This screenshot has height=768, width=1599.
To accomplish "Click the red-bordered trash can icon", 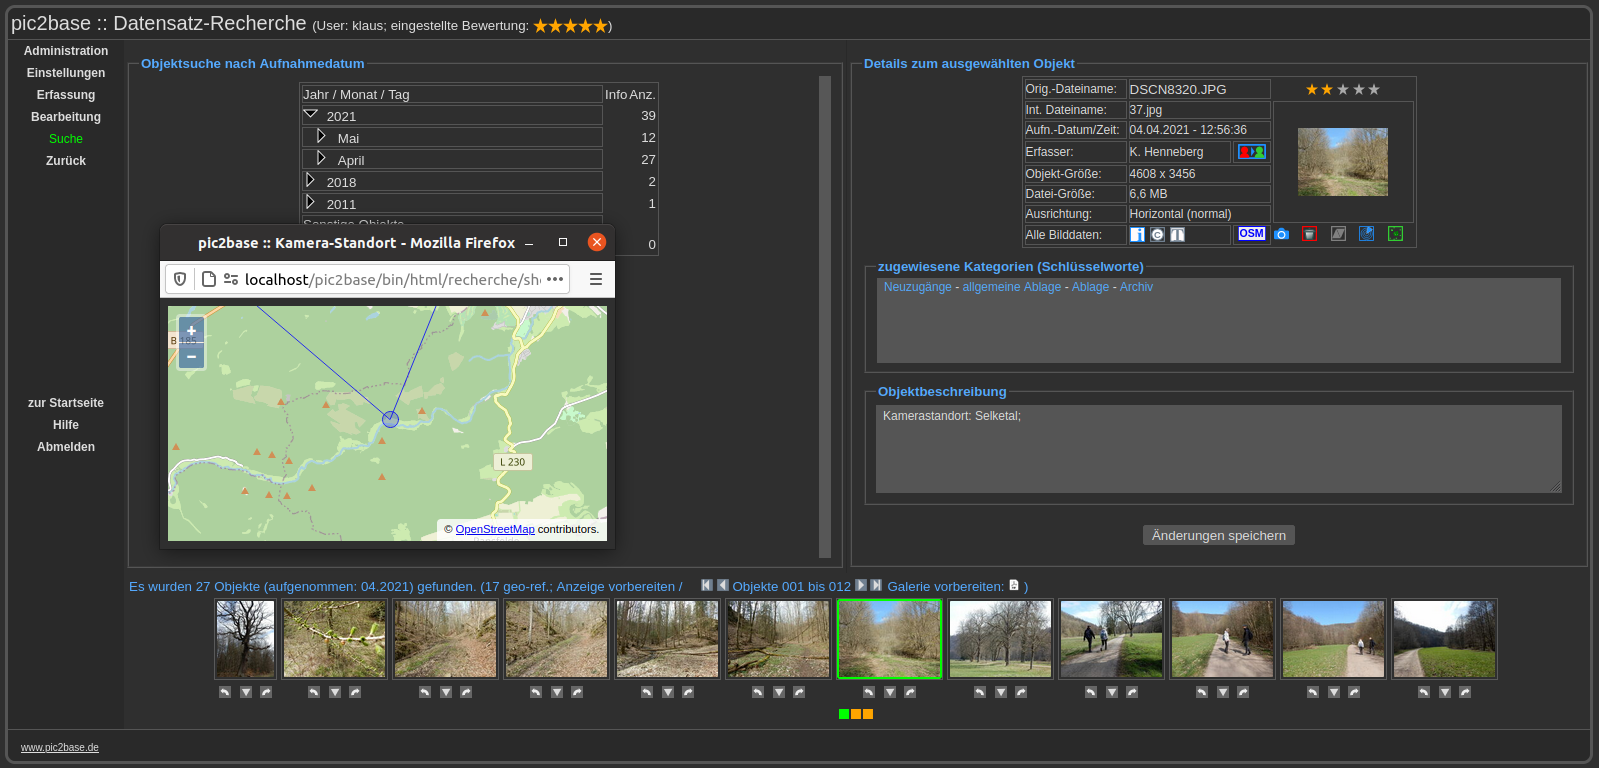I will [x=1309, y=234].
